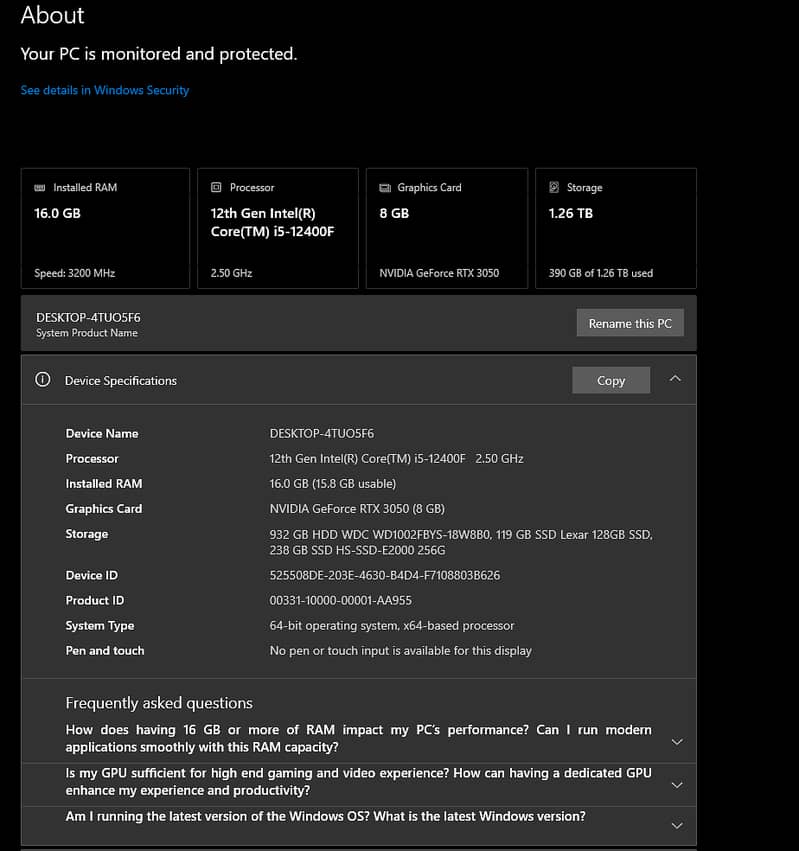
Task: Click the Rename this PC button
Action: point(630,323)
